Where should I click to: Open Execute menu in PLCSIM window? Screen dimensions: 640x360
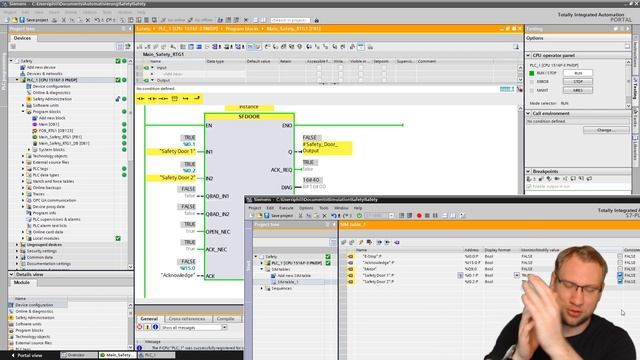[286, 208]
